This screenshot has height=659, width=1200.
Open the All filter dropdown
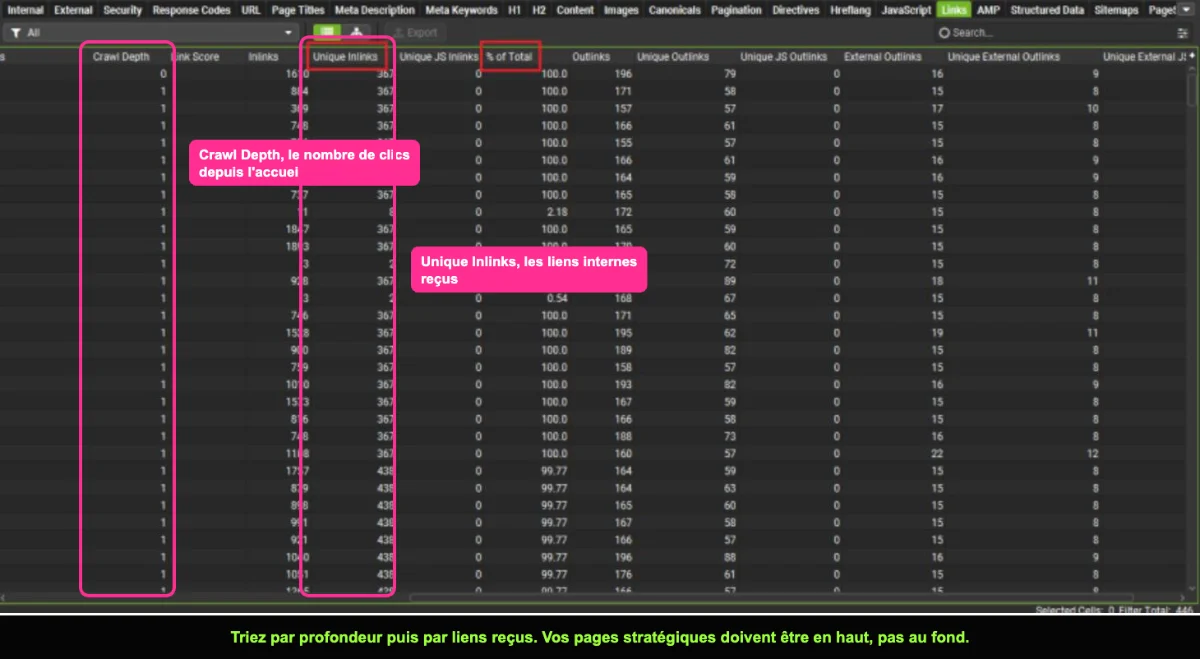(x=151, y=33)
